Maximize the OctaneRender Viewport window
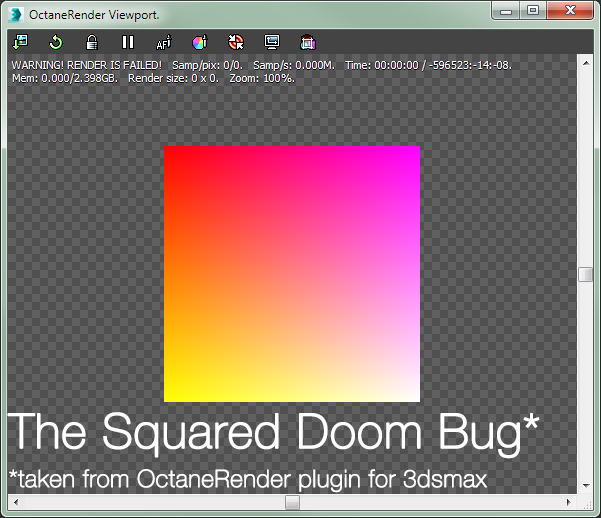Screen dimensions: 601x518 534,11
